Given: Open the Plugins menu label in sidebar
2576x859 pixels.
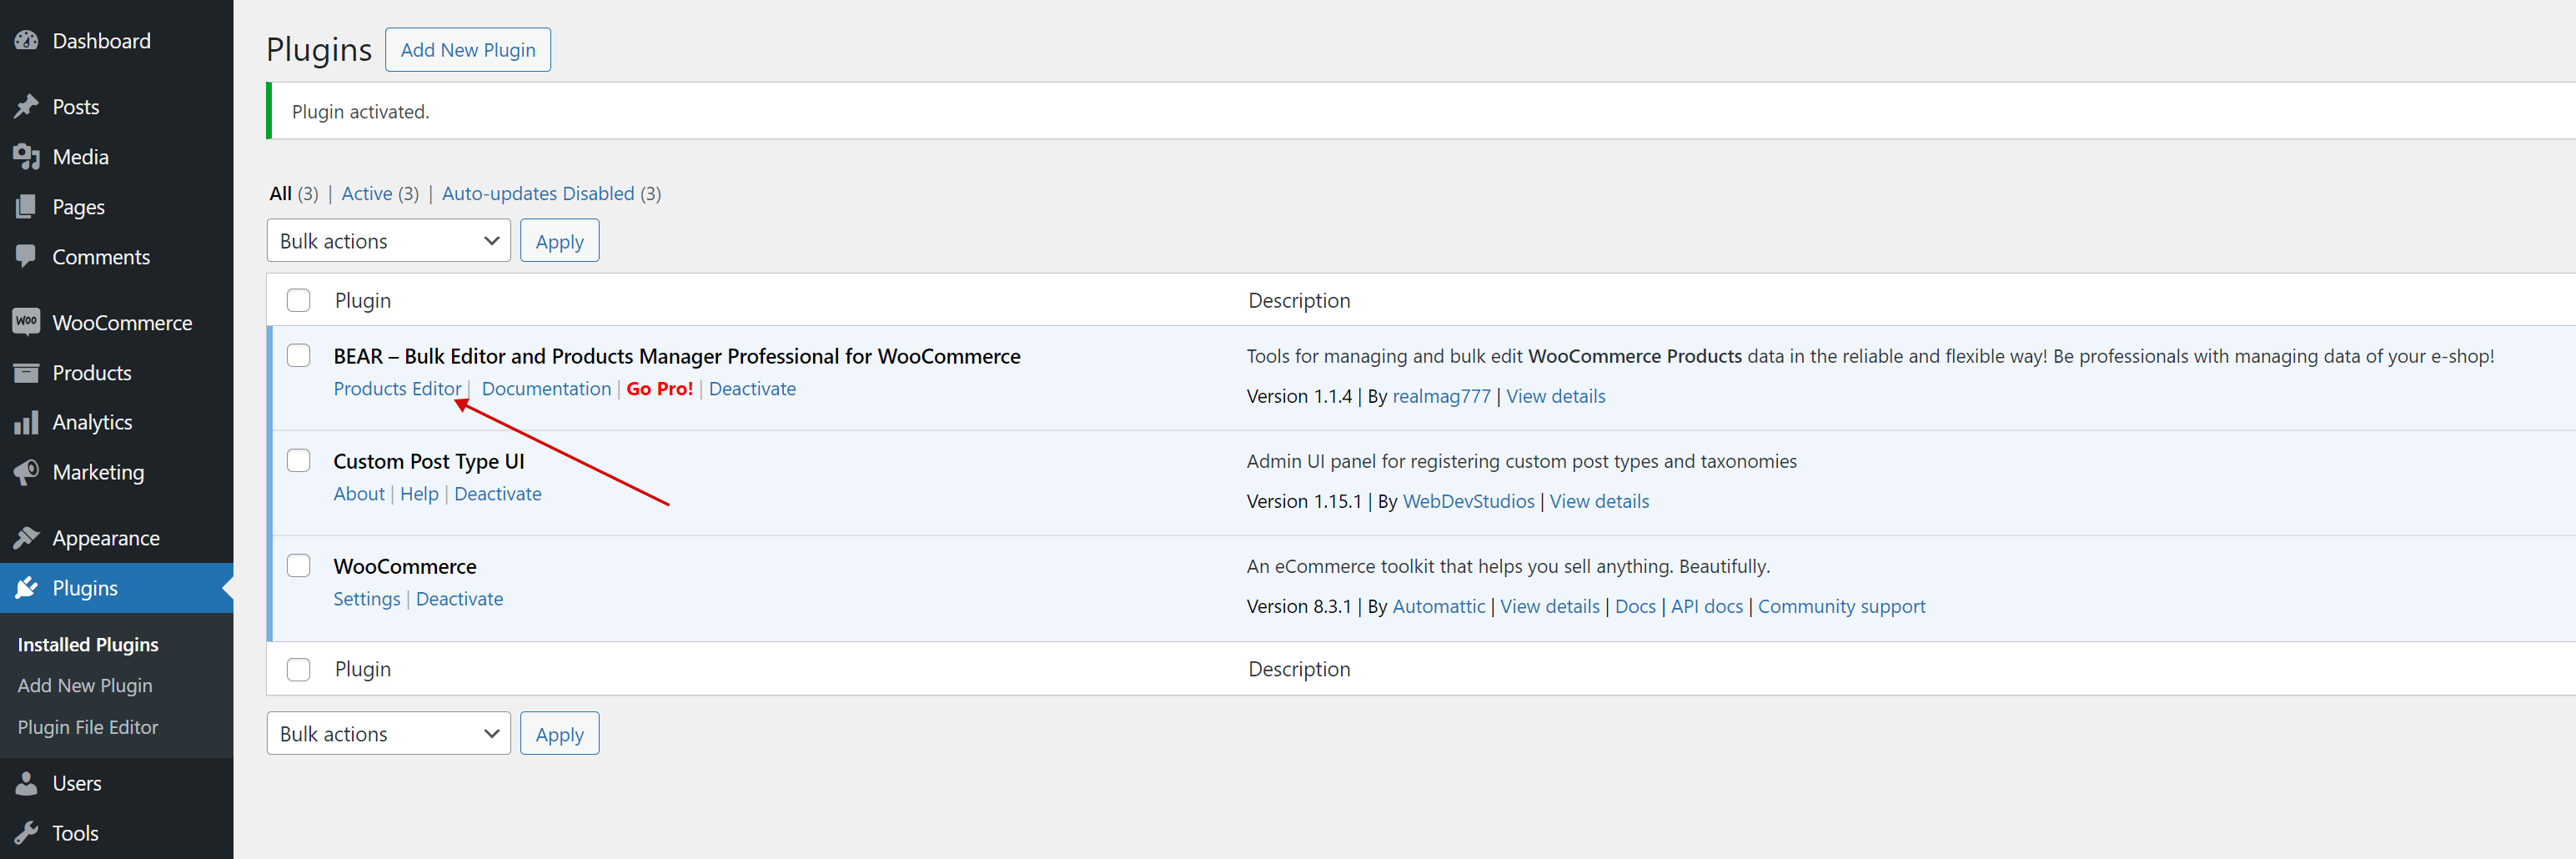Looking at the screenshot, I should click(85, 588).
